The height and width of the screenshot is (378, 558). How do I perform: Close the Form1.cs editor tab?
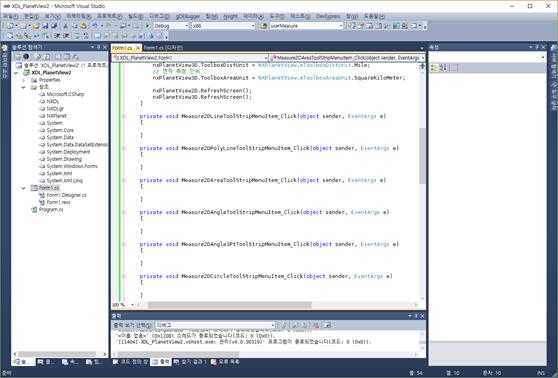(x=138, y=47)
